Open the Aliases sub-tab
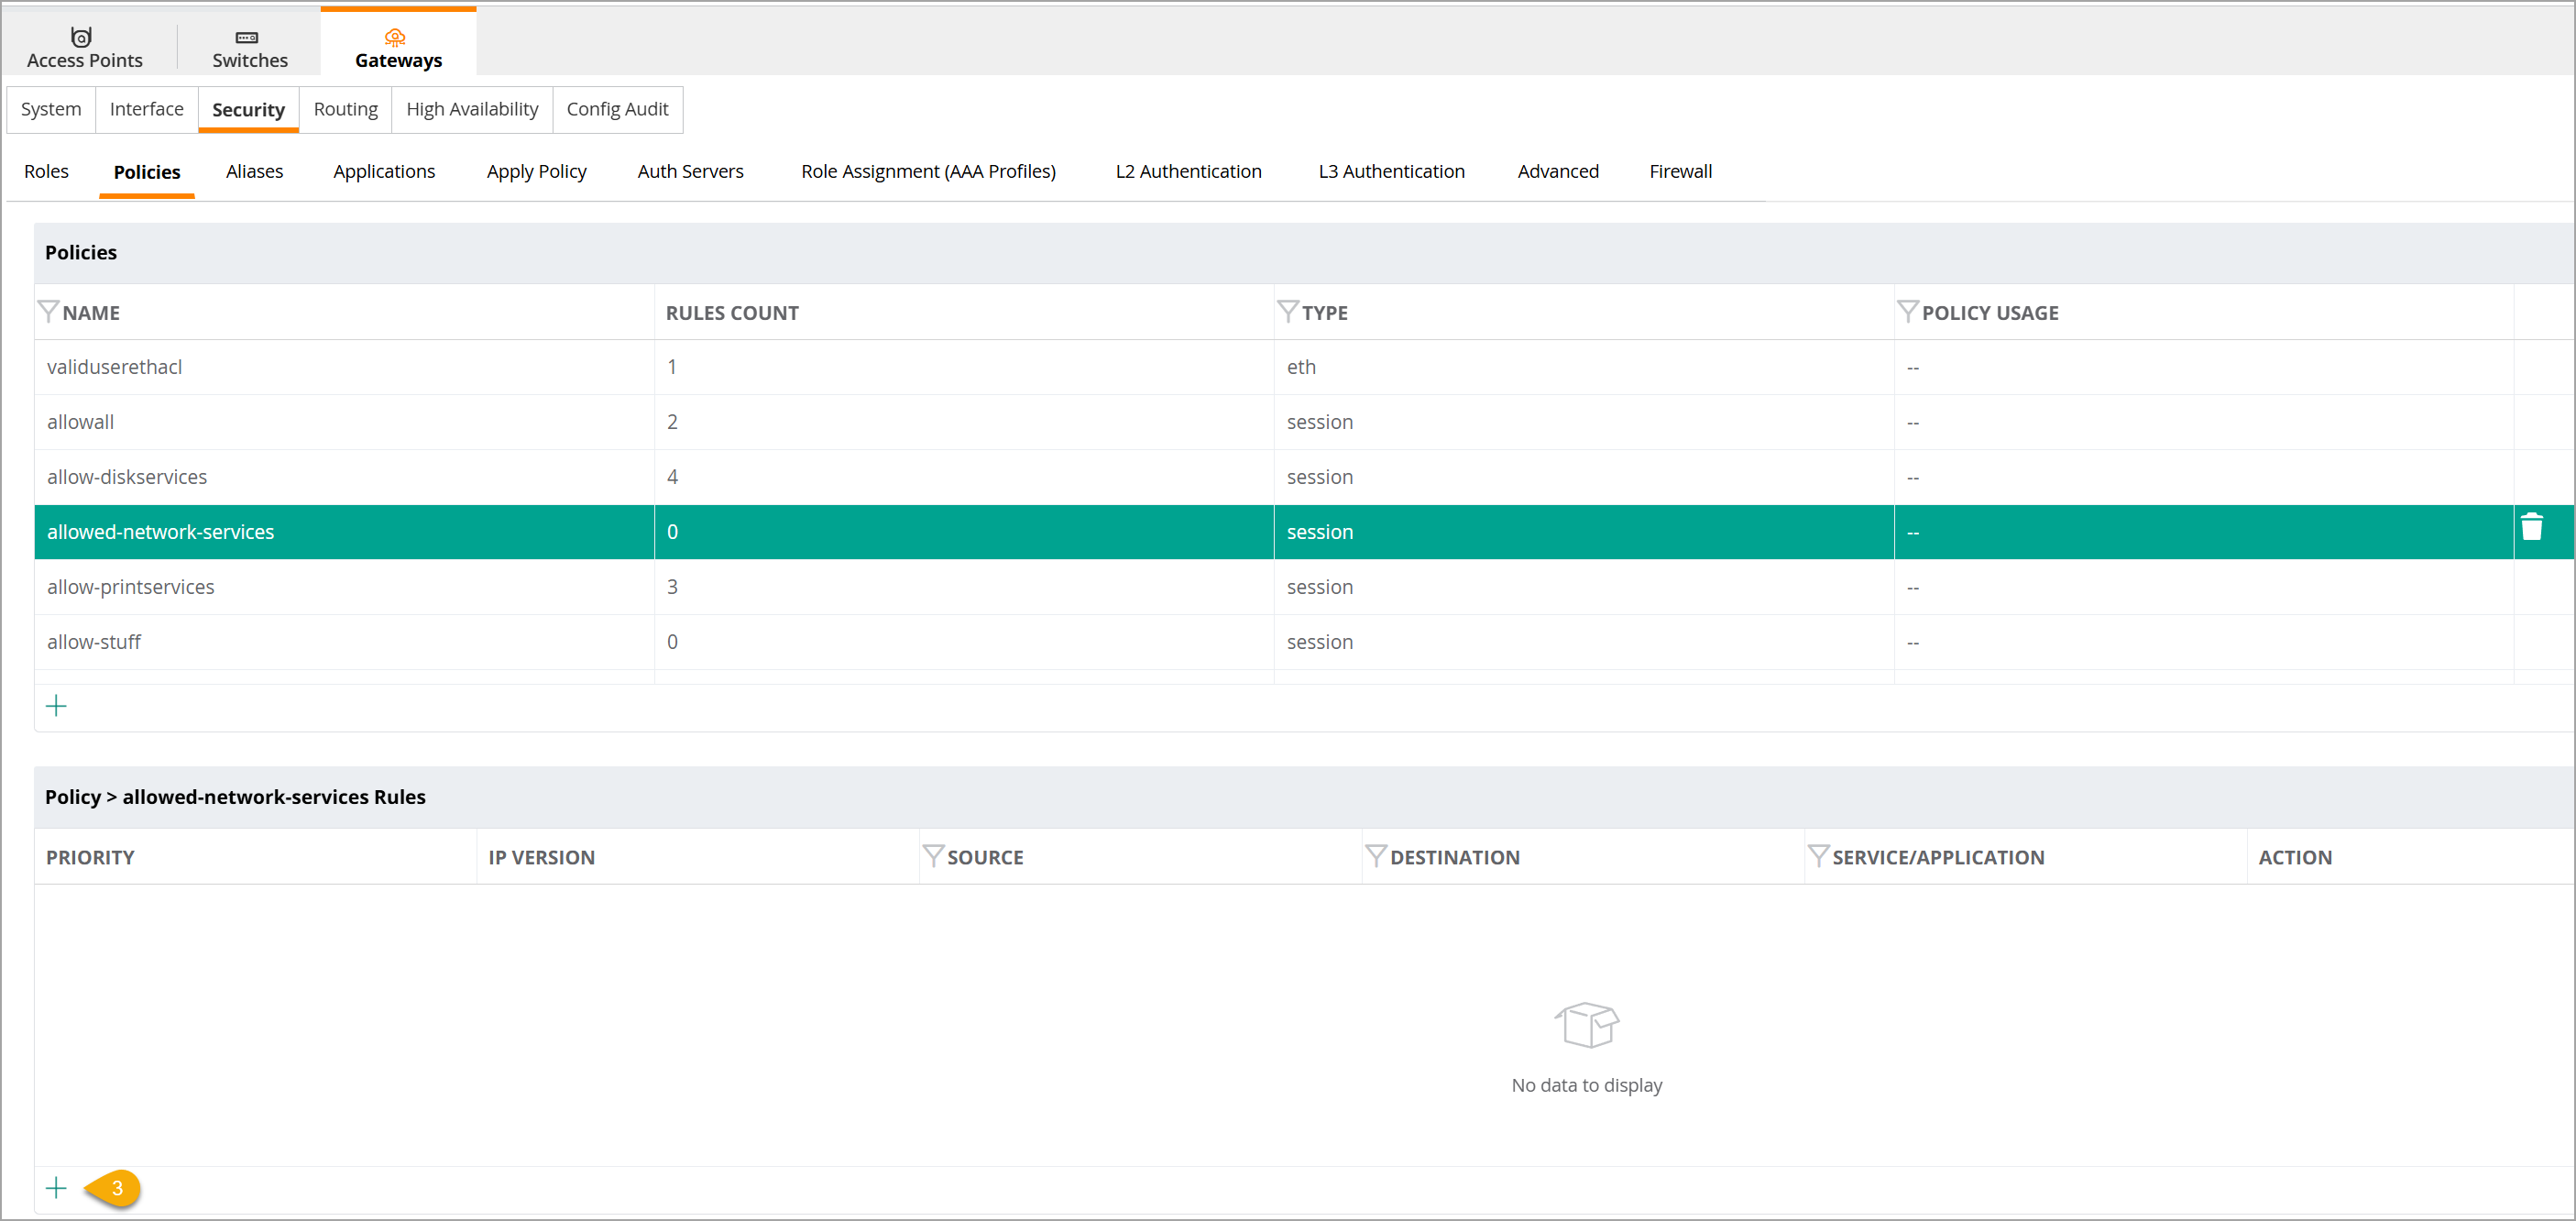 (x=254, y=171)
